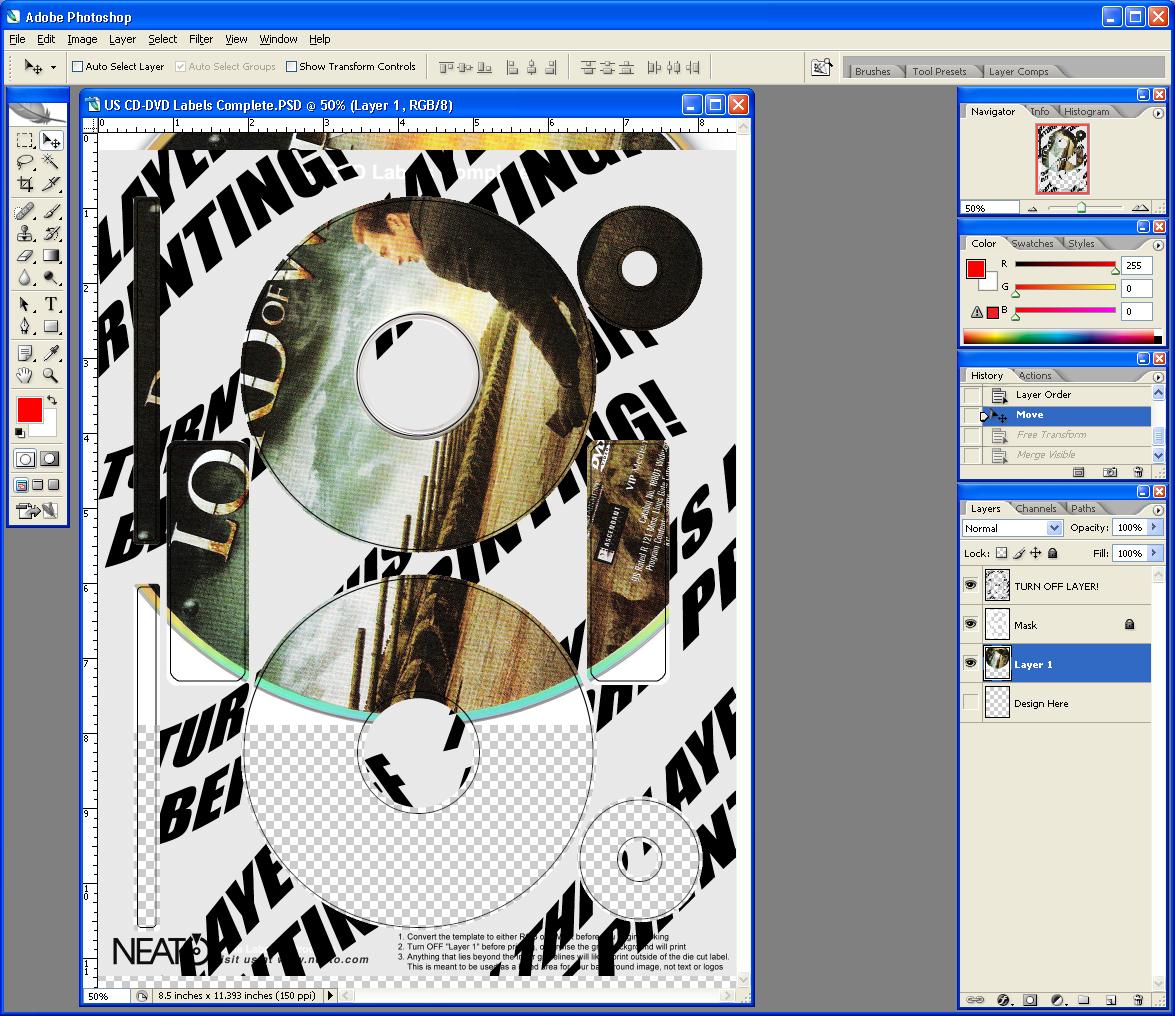Switch to Quick Mask mode
The height and width of the screenshot is (1016, 1175).
[50, 459]
